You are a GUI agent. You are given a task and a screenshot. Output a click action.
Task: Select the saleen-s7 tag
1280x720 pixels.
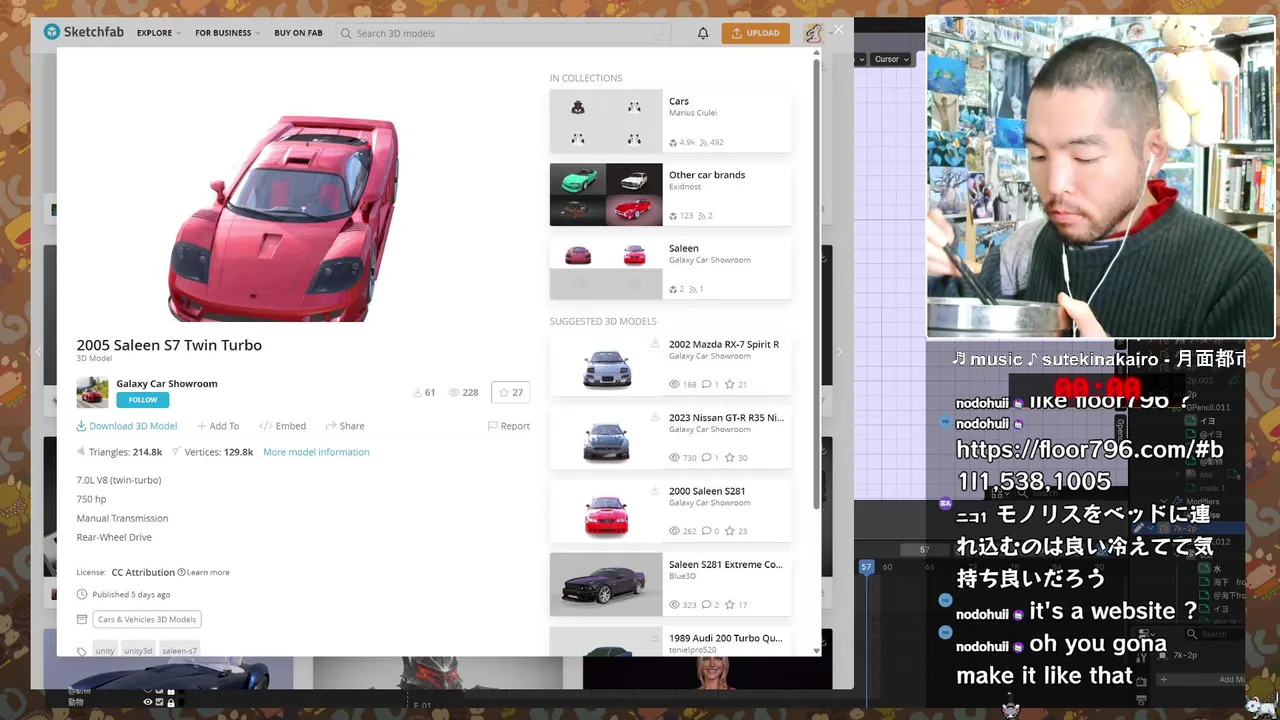point(179,650)
